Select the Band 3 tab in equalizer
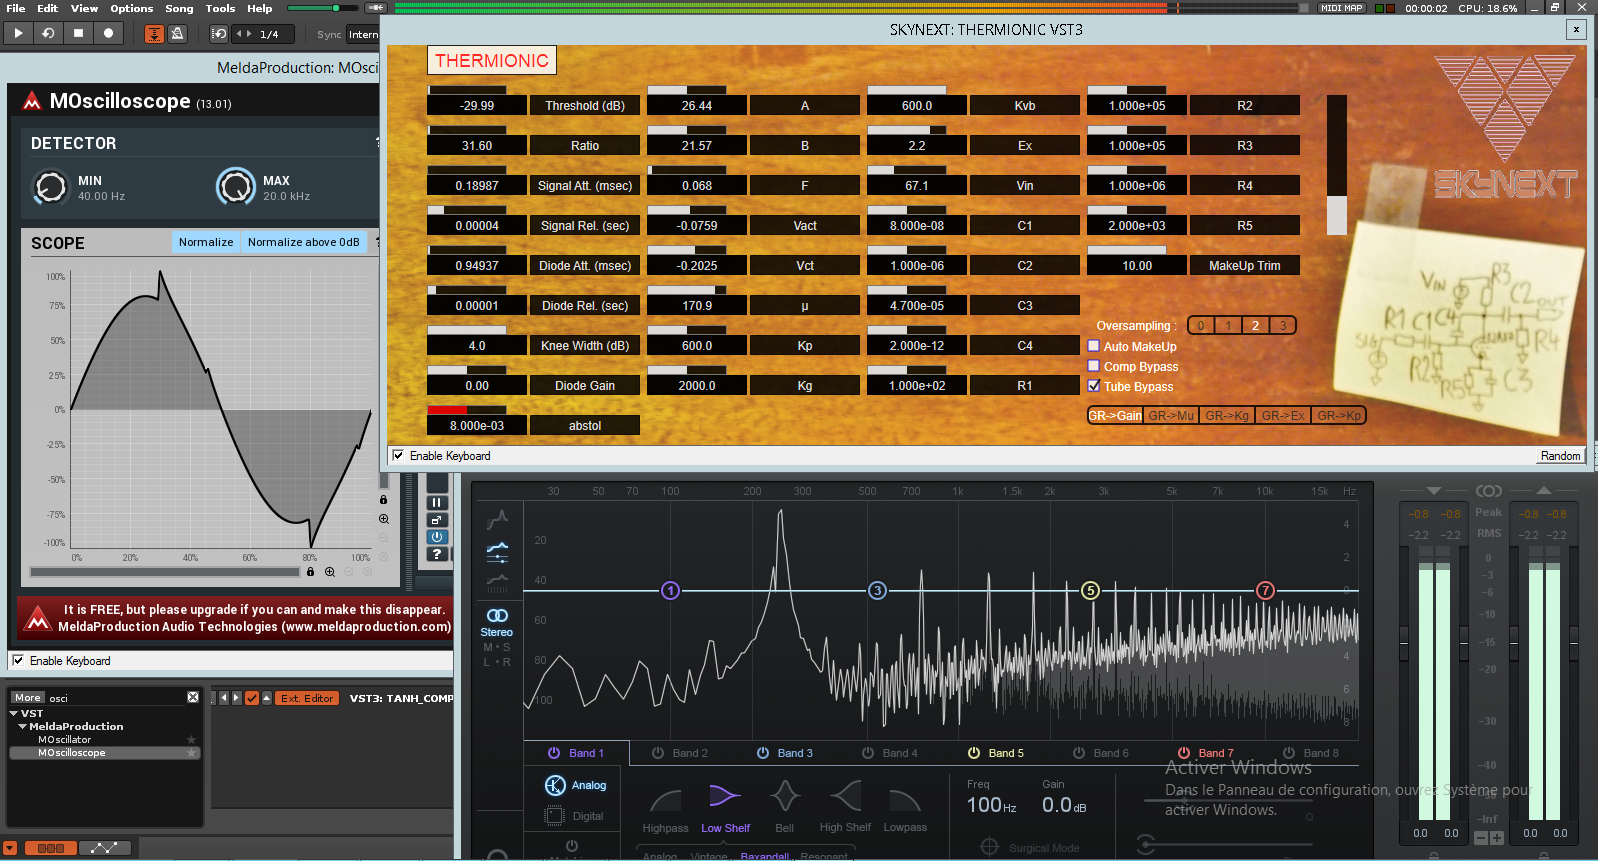The image size is (1598, 861). [795, 753]
